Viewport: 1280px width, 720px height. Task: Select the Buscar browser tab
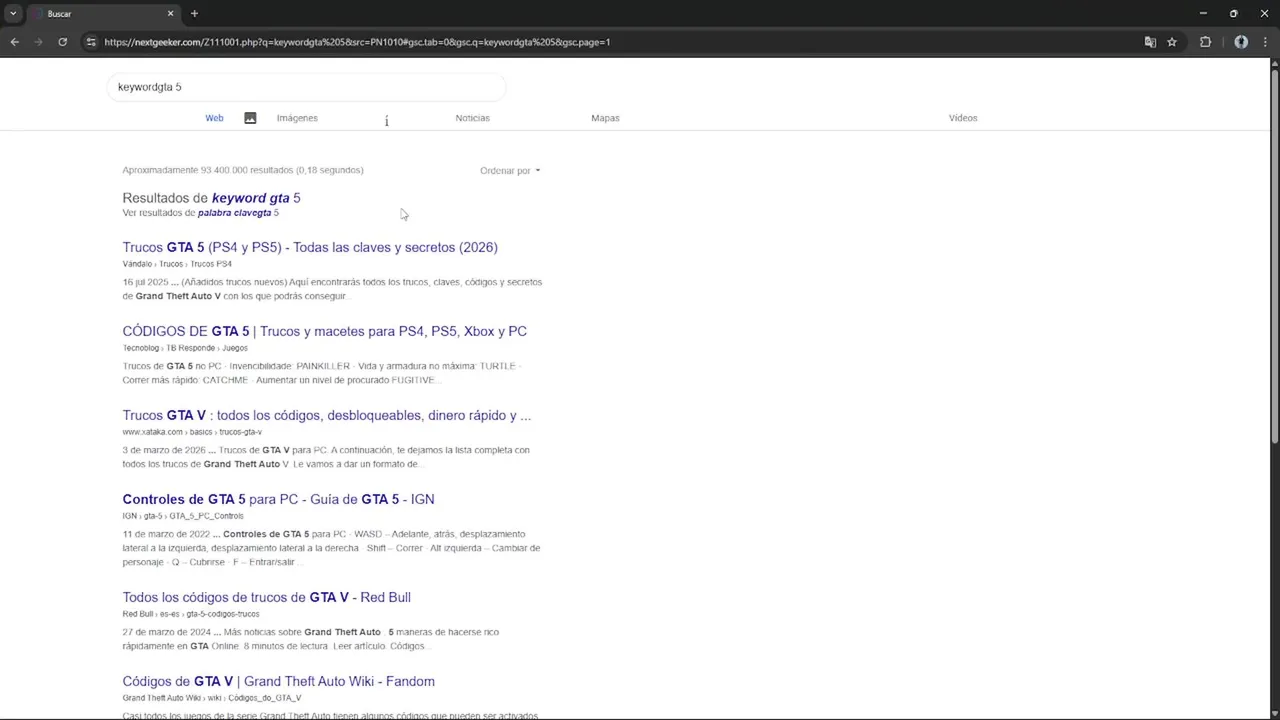(103, 14)
